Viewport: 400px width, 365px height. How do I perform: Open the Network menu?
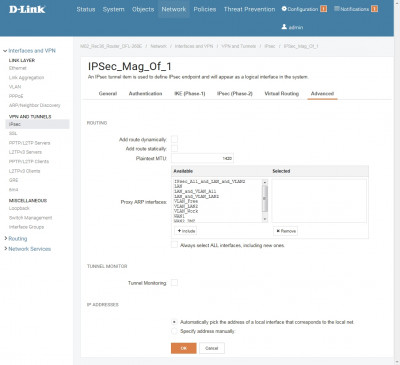(174, 9)
